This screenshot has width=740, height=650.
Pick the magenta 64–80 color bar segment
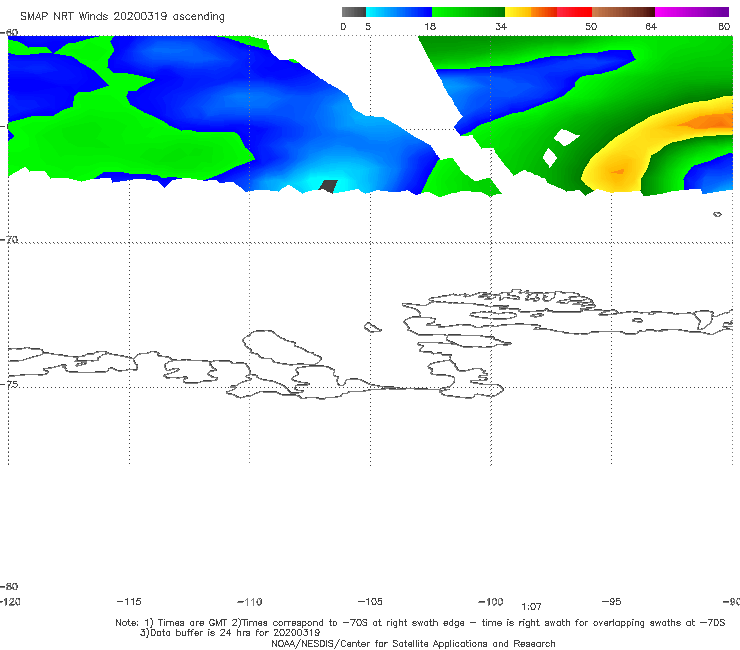point(691,12)
